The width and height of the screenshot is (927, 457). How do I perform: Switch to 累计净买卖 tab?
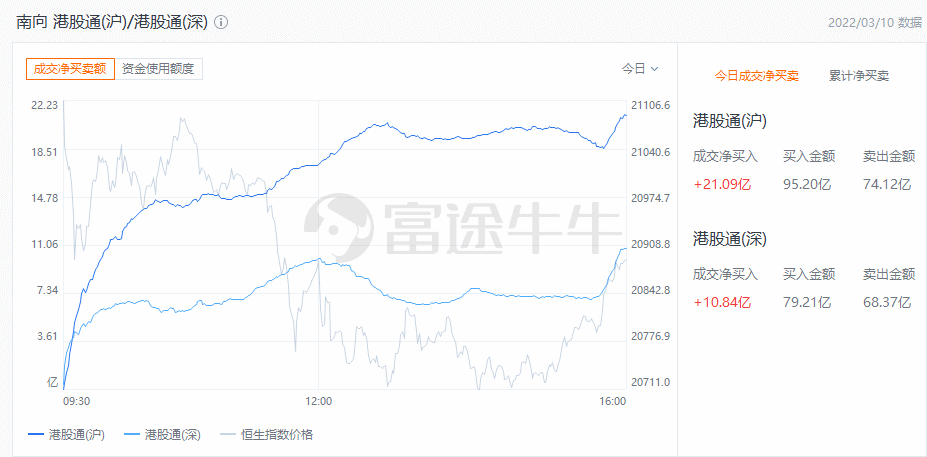[858, 76]
